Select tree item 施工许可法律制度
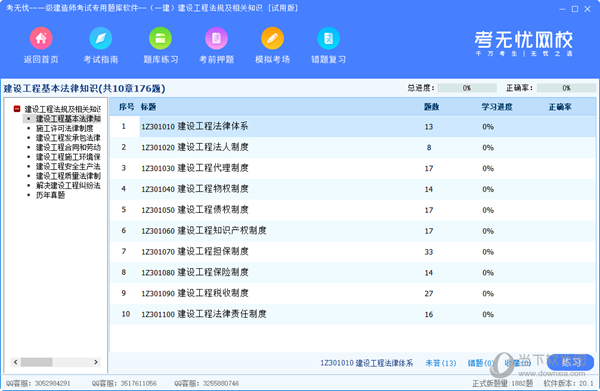The width and height of the screenshot is (600, 391). pos(64,128)
